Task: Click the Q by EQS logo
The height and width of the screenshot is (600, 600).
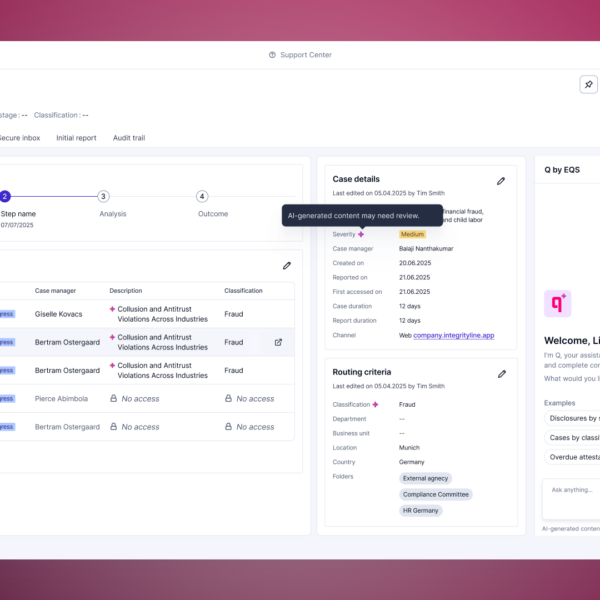Action: 558,303
